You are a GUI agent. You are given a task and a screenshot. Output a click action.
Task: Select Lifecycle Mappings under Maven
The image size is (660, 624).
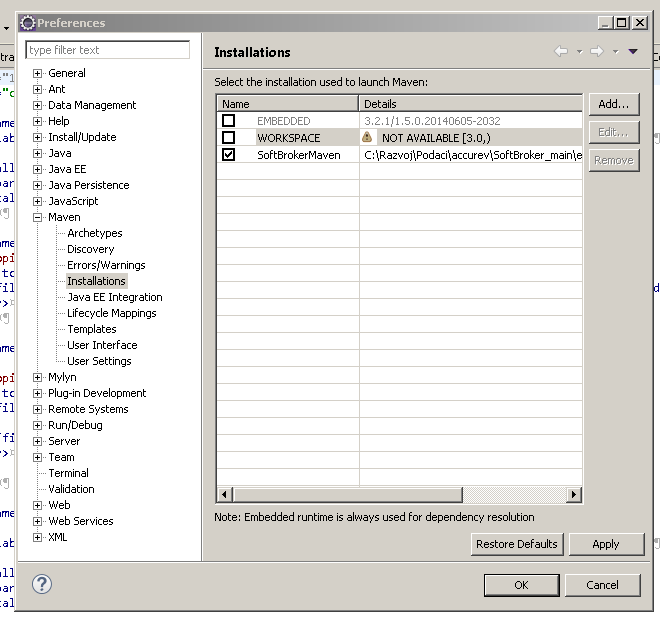111,313
